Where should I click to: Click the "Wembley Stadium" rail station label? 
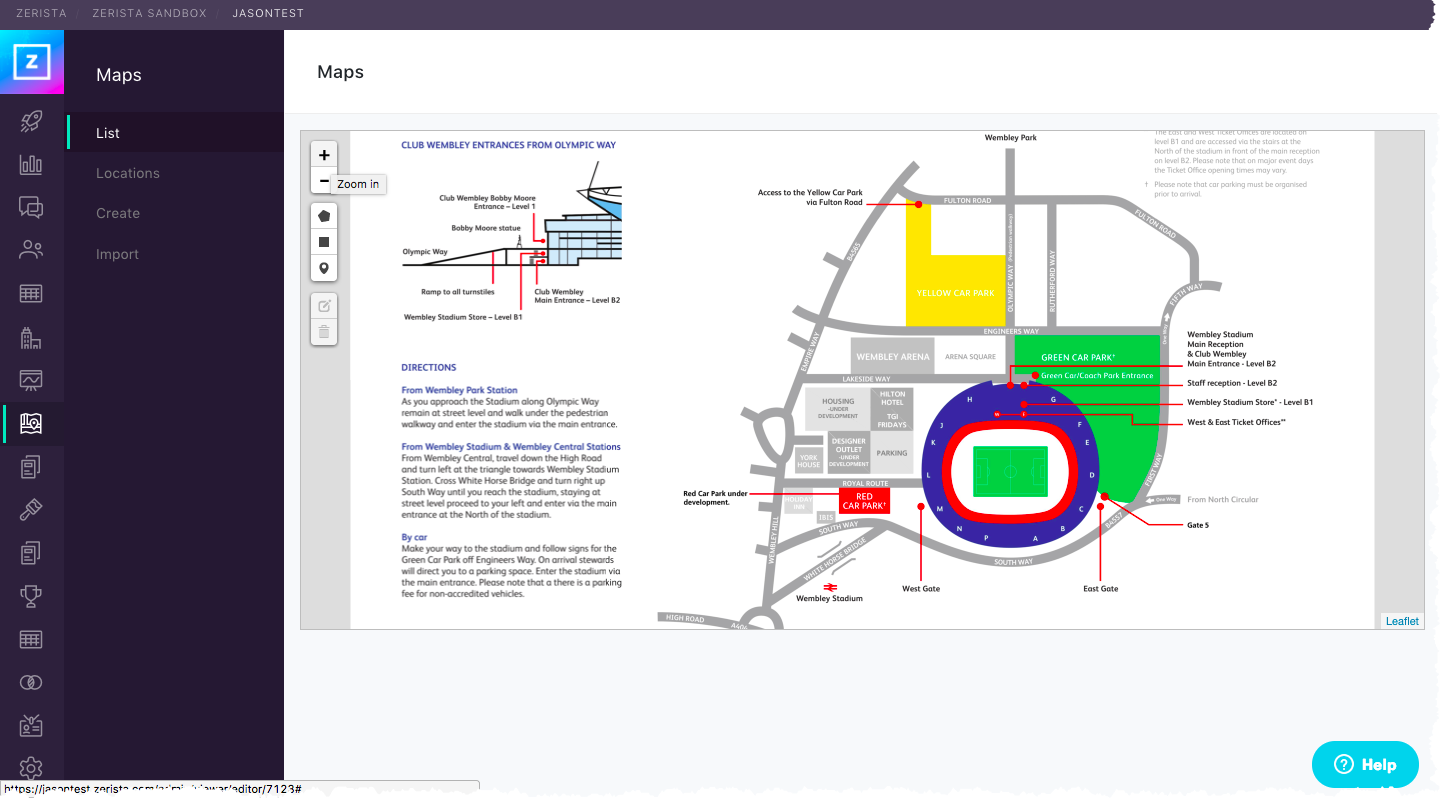(x=829, y=599)
